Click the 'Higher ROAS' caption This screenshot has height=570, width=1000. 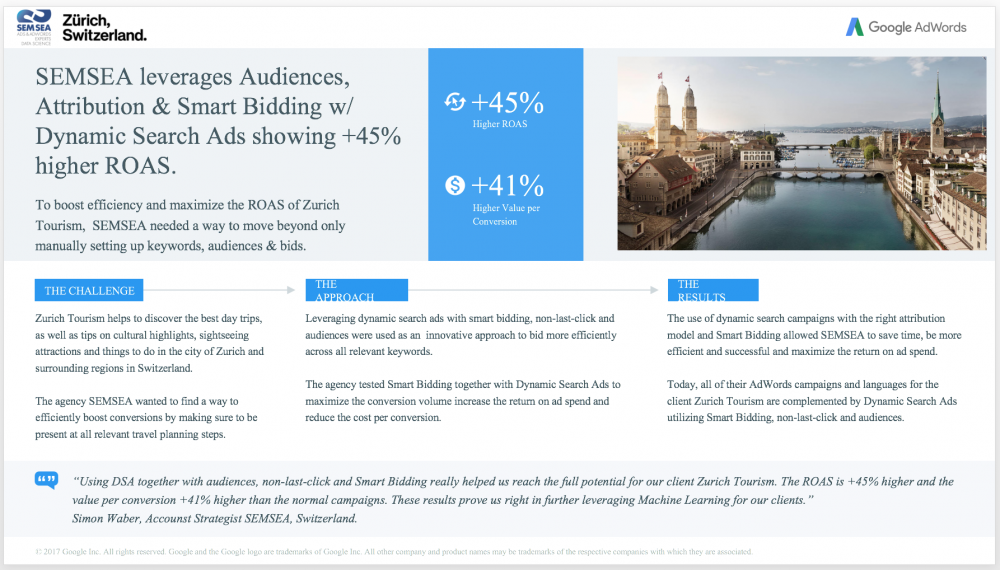pyautogui.click(x=499, y=124)
